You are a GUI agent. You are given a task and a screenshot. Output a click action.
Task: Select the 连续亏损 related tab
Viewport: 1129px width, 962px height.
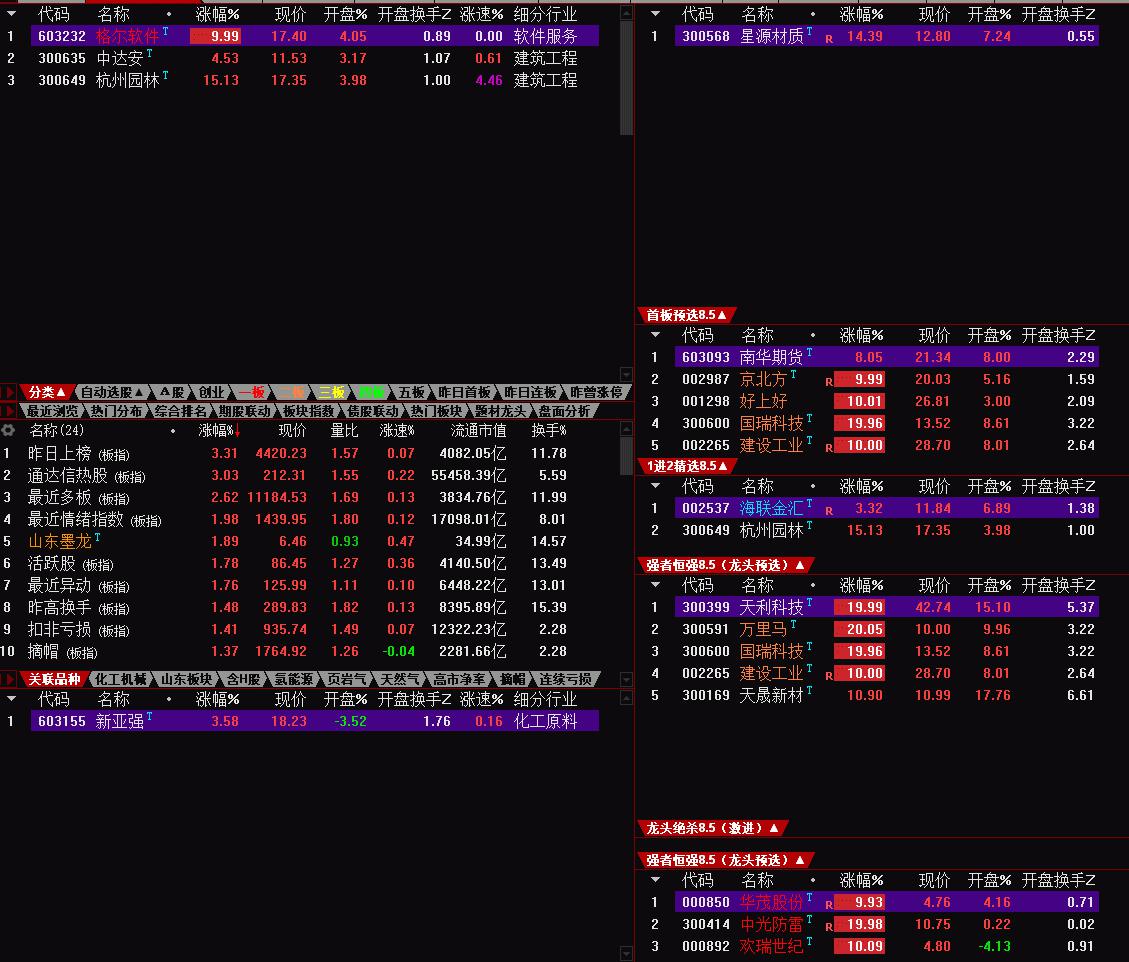tap(565, 679)
